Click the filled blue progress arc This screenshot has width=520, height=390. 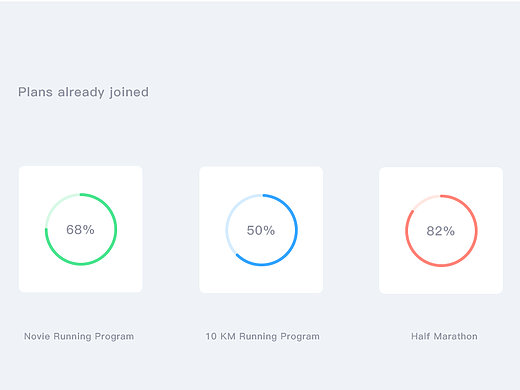click(296, 231)
